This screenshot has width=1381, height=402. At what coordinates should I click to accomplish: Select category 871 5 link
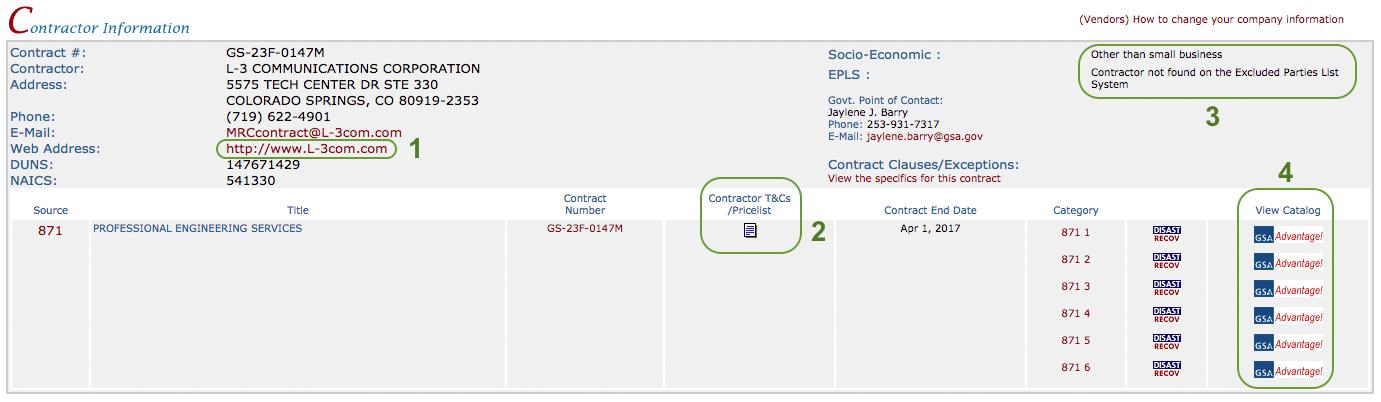1075,341
